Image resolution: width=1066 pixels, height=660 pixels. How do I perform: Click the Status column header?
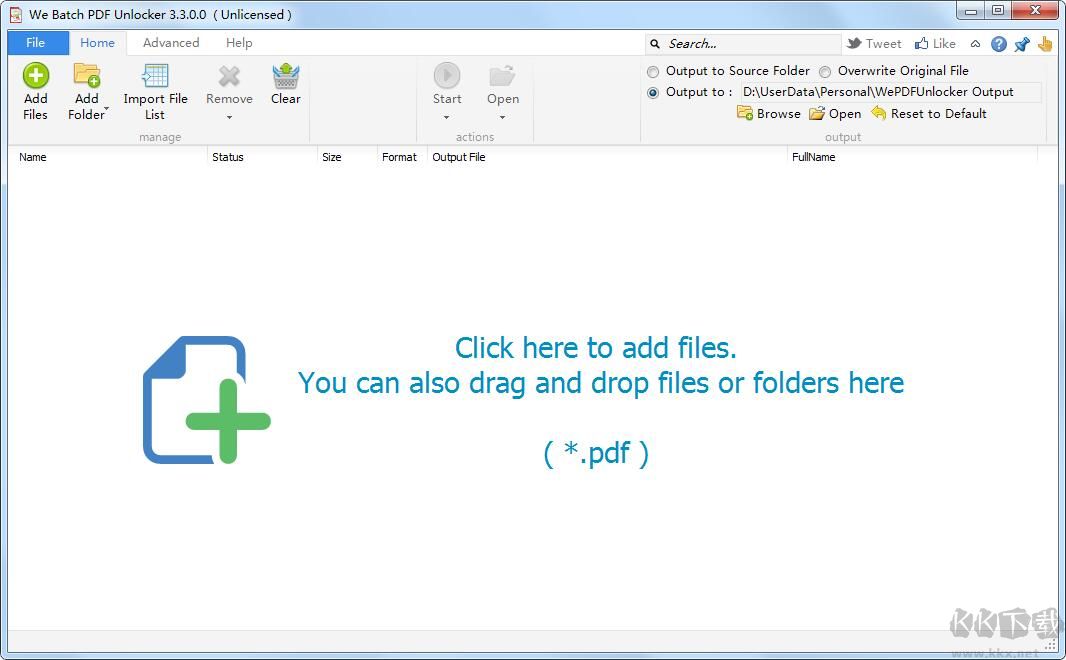click(x=228, y=157)
